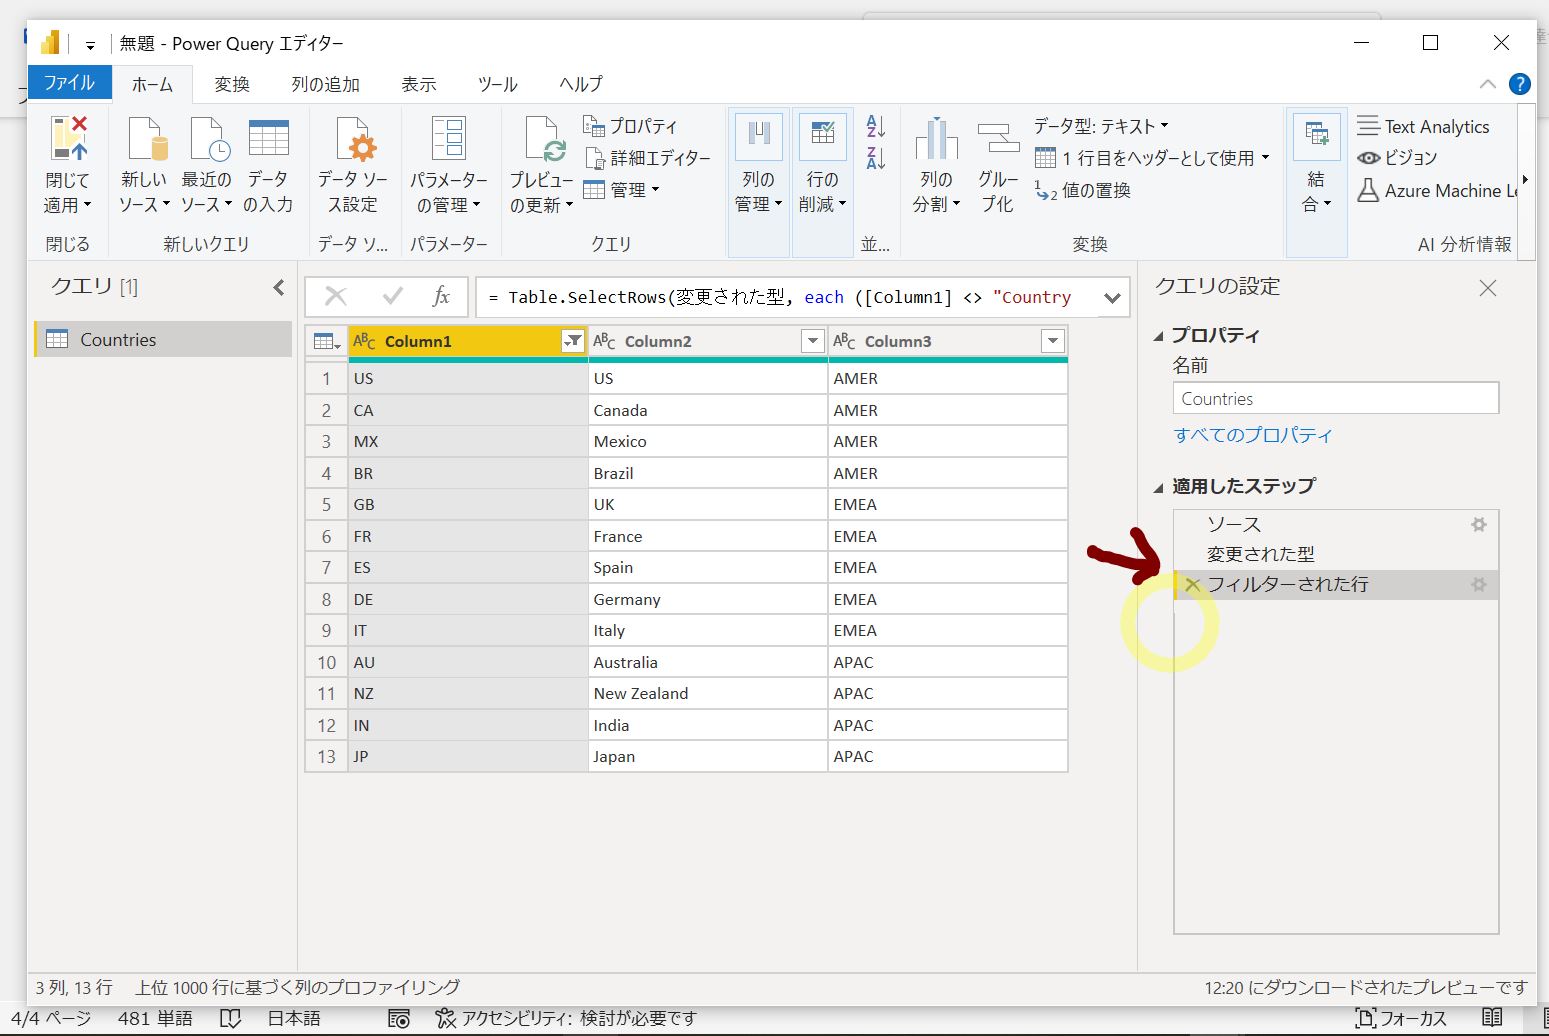Sort ascending with the A-Z icon
This screenshot has width=1549, height=1036.
876,126
